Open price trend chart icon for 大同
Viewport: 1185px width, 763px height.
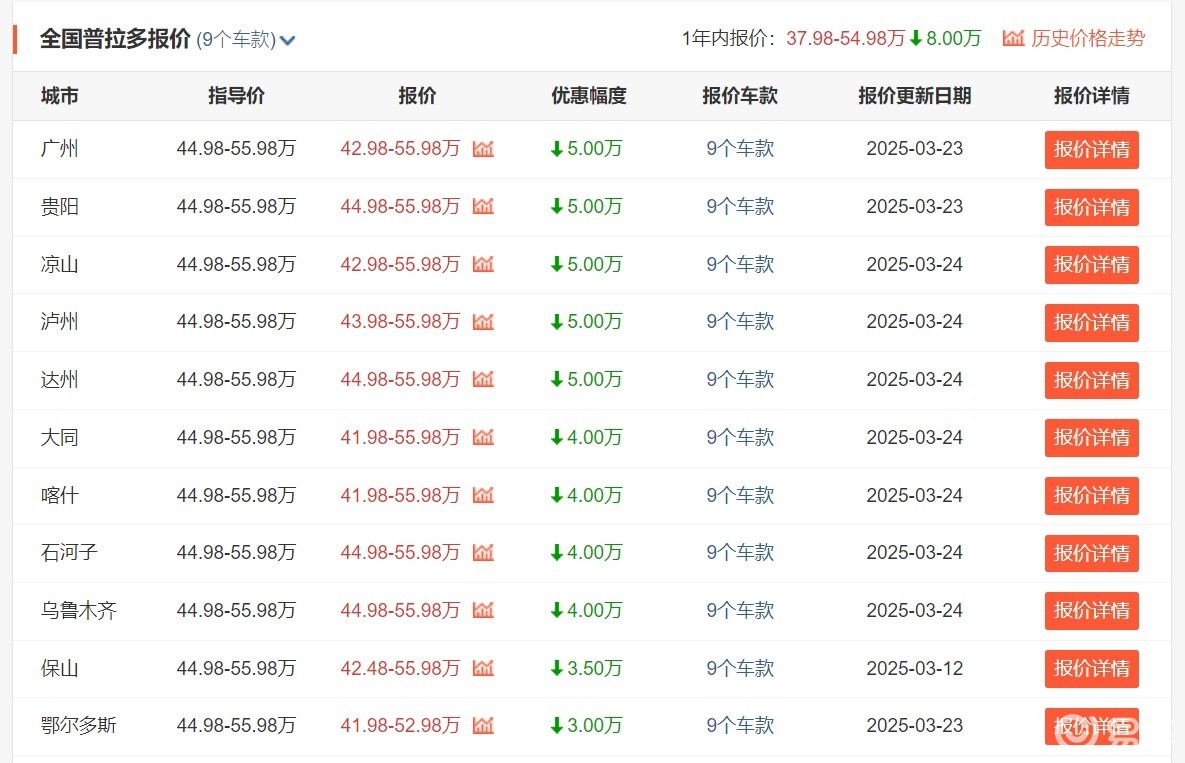483,437
